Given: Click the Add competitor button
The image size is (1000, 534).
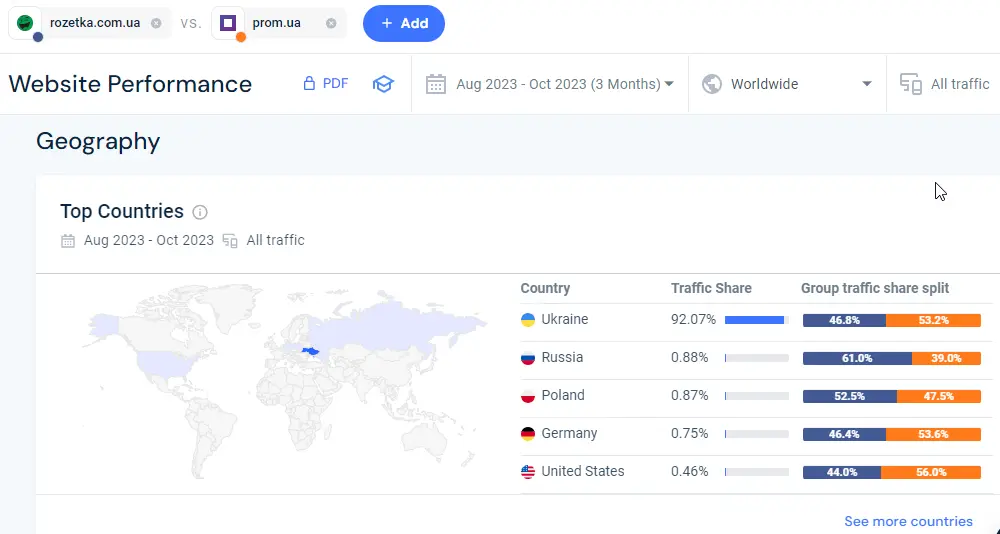Looking at the screenshot, I should click(x=404, y=24).
